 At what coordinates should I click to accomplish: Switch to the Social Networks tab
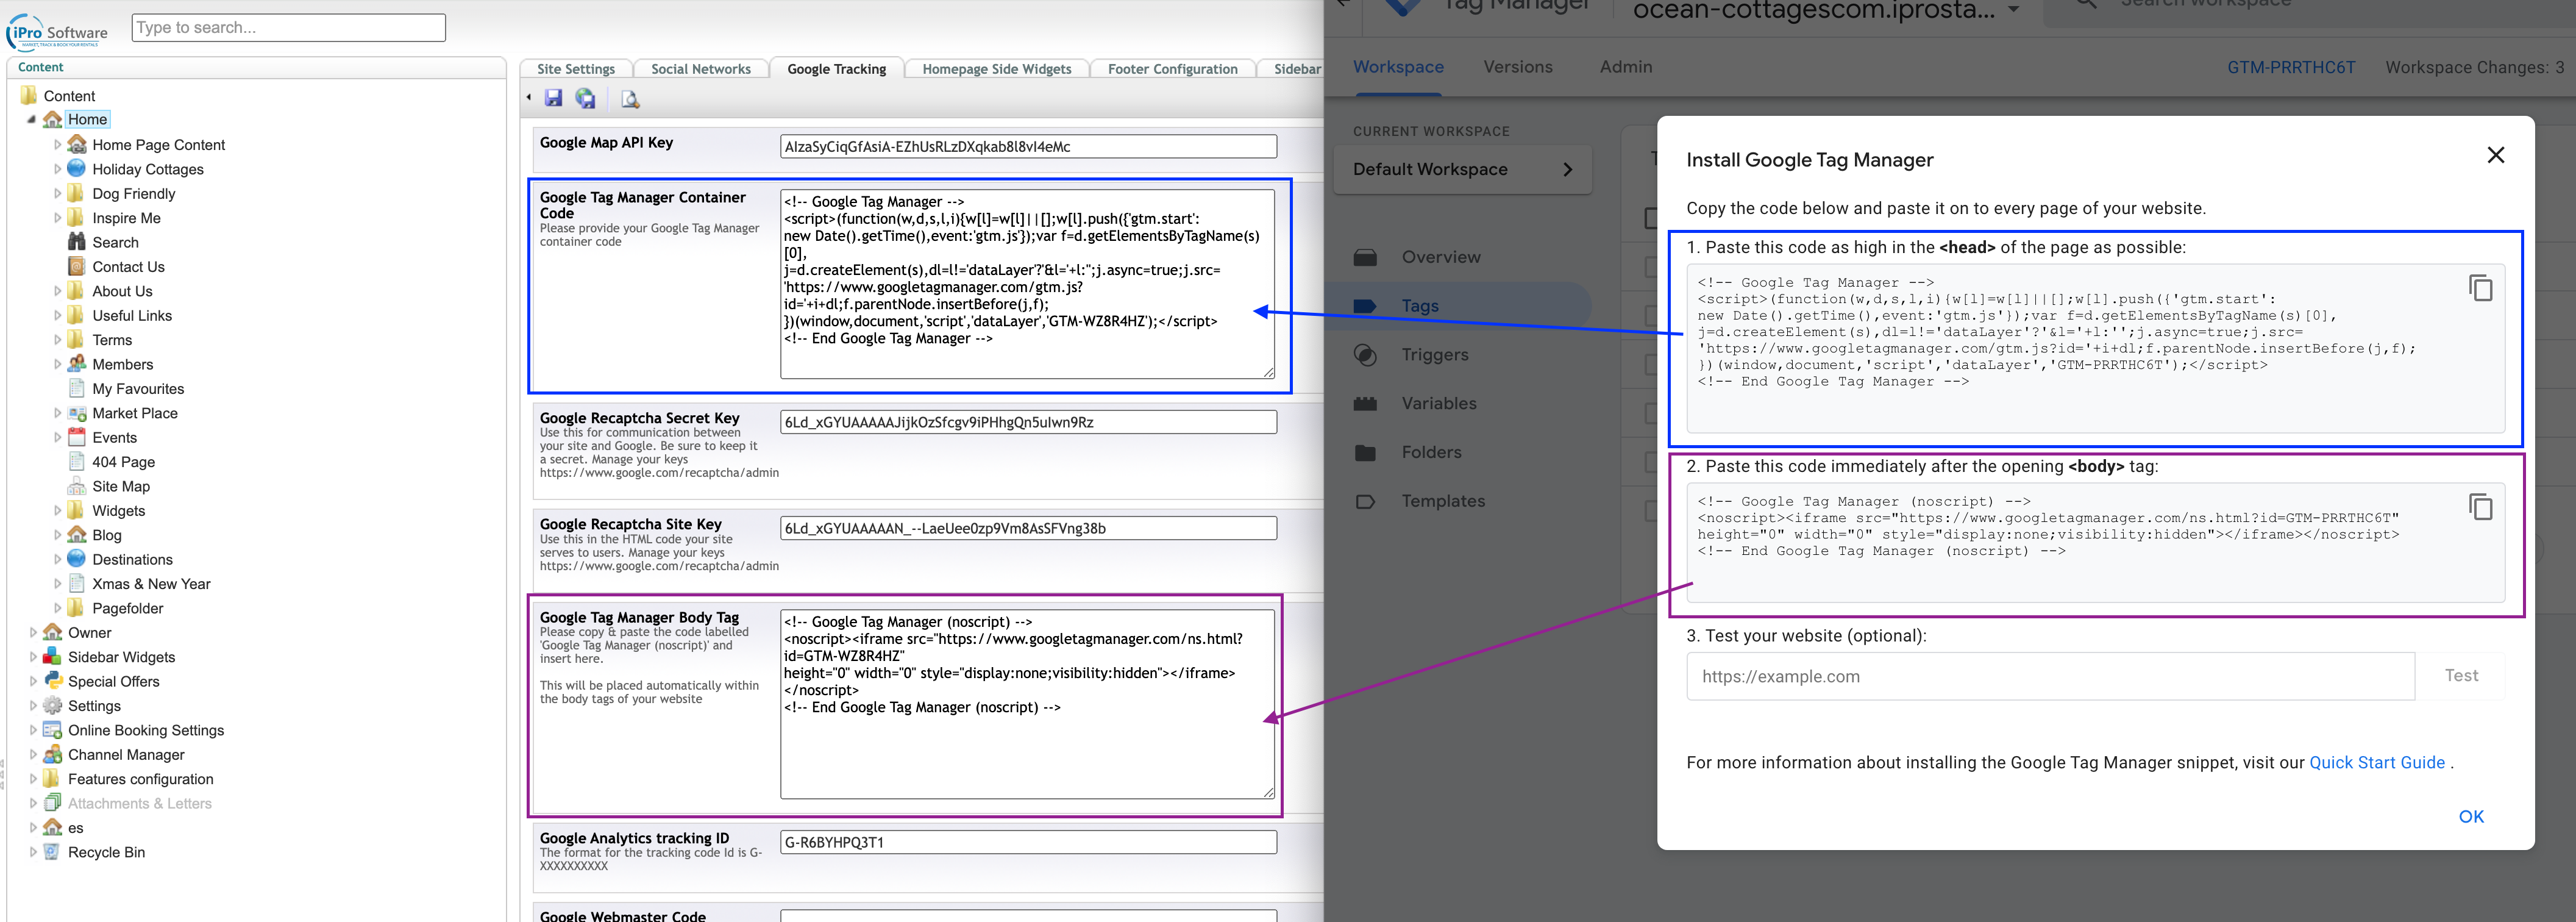(700, 69)
